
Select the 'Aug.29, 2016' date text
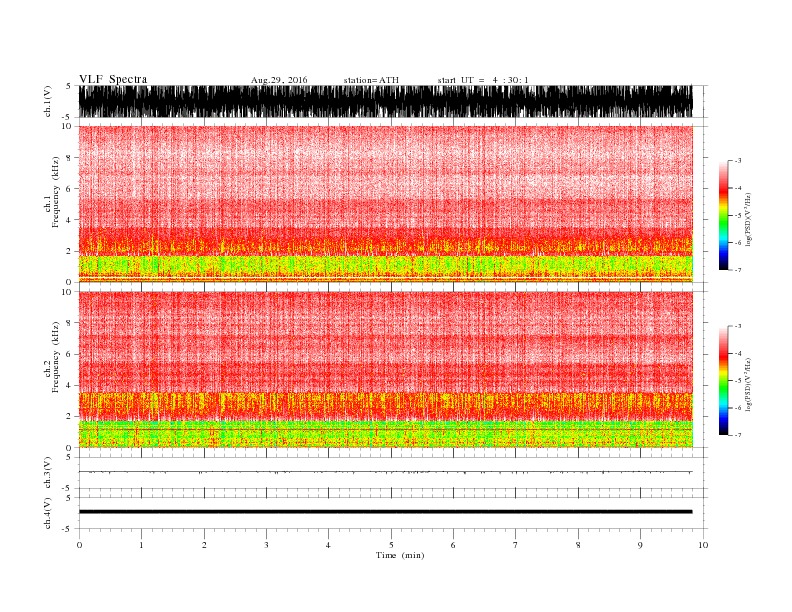click(x=279, y=80)
